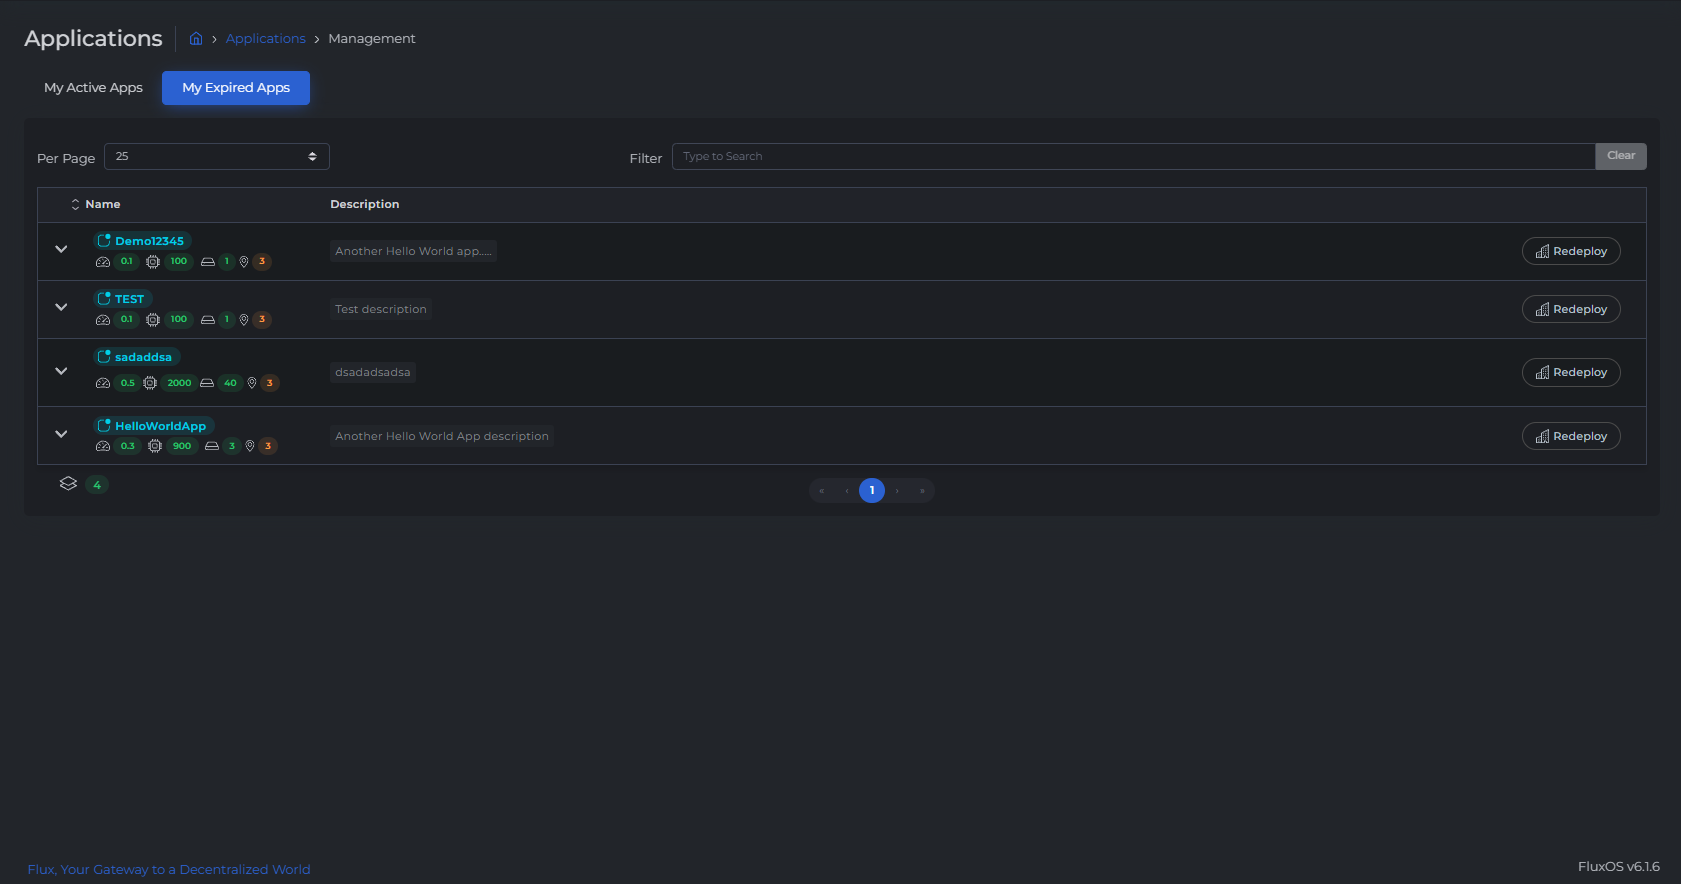Click the storage drive icon in HelloWorldApp row
This screenshot has width=1681, height=884.
tap(212, 446)
